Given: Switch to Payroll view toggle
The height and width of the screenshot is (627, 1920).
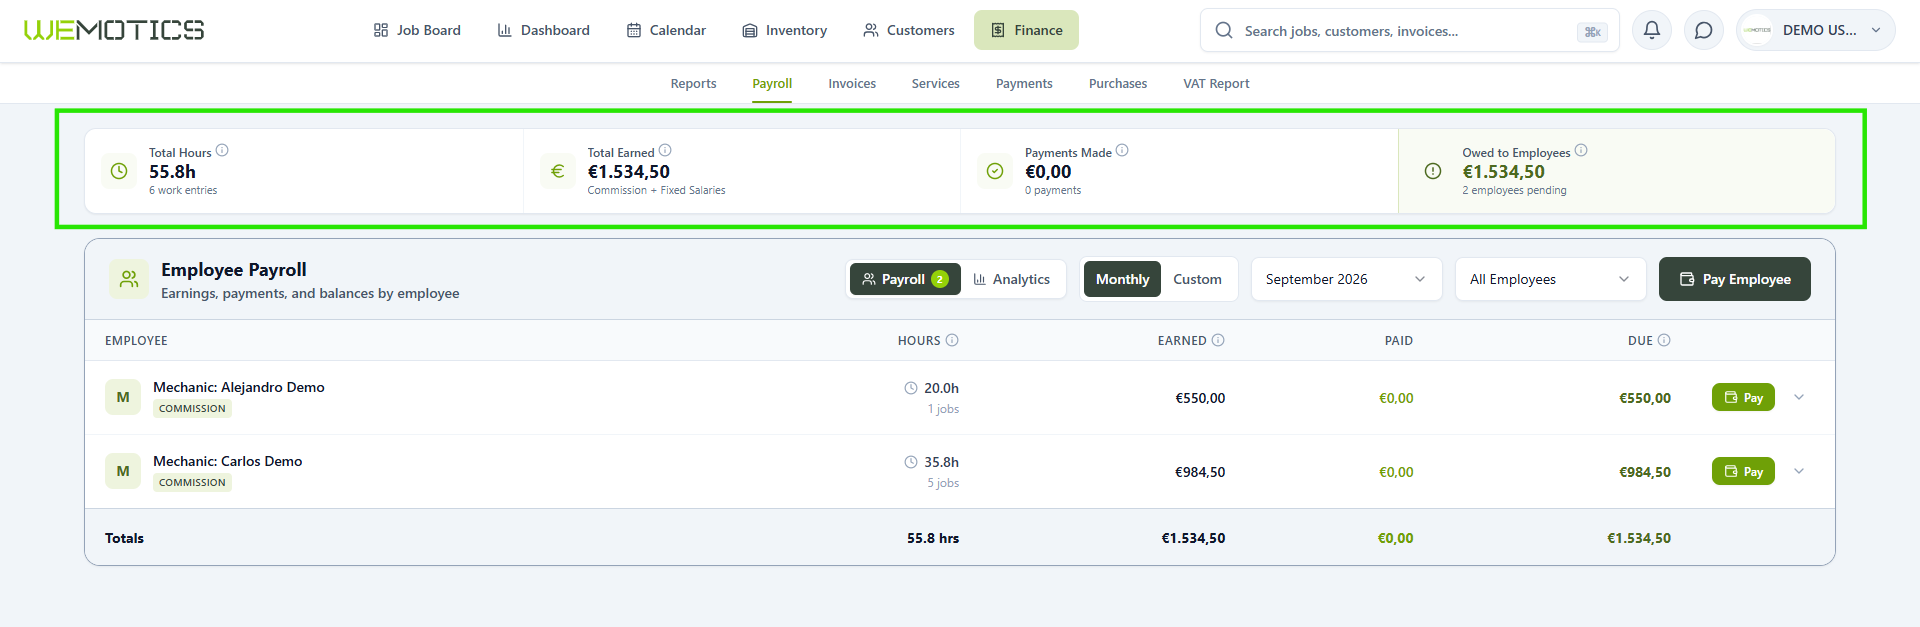Looking at the screenshot, I should pos(905,279).
